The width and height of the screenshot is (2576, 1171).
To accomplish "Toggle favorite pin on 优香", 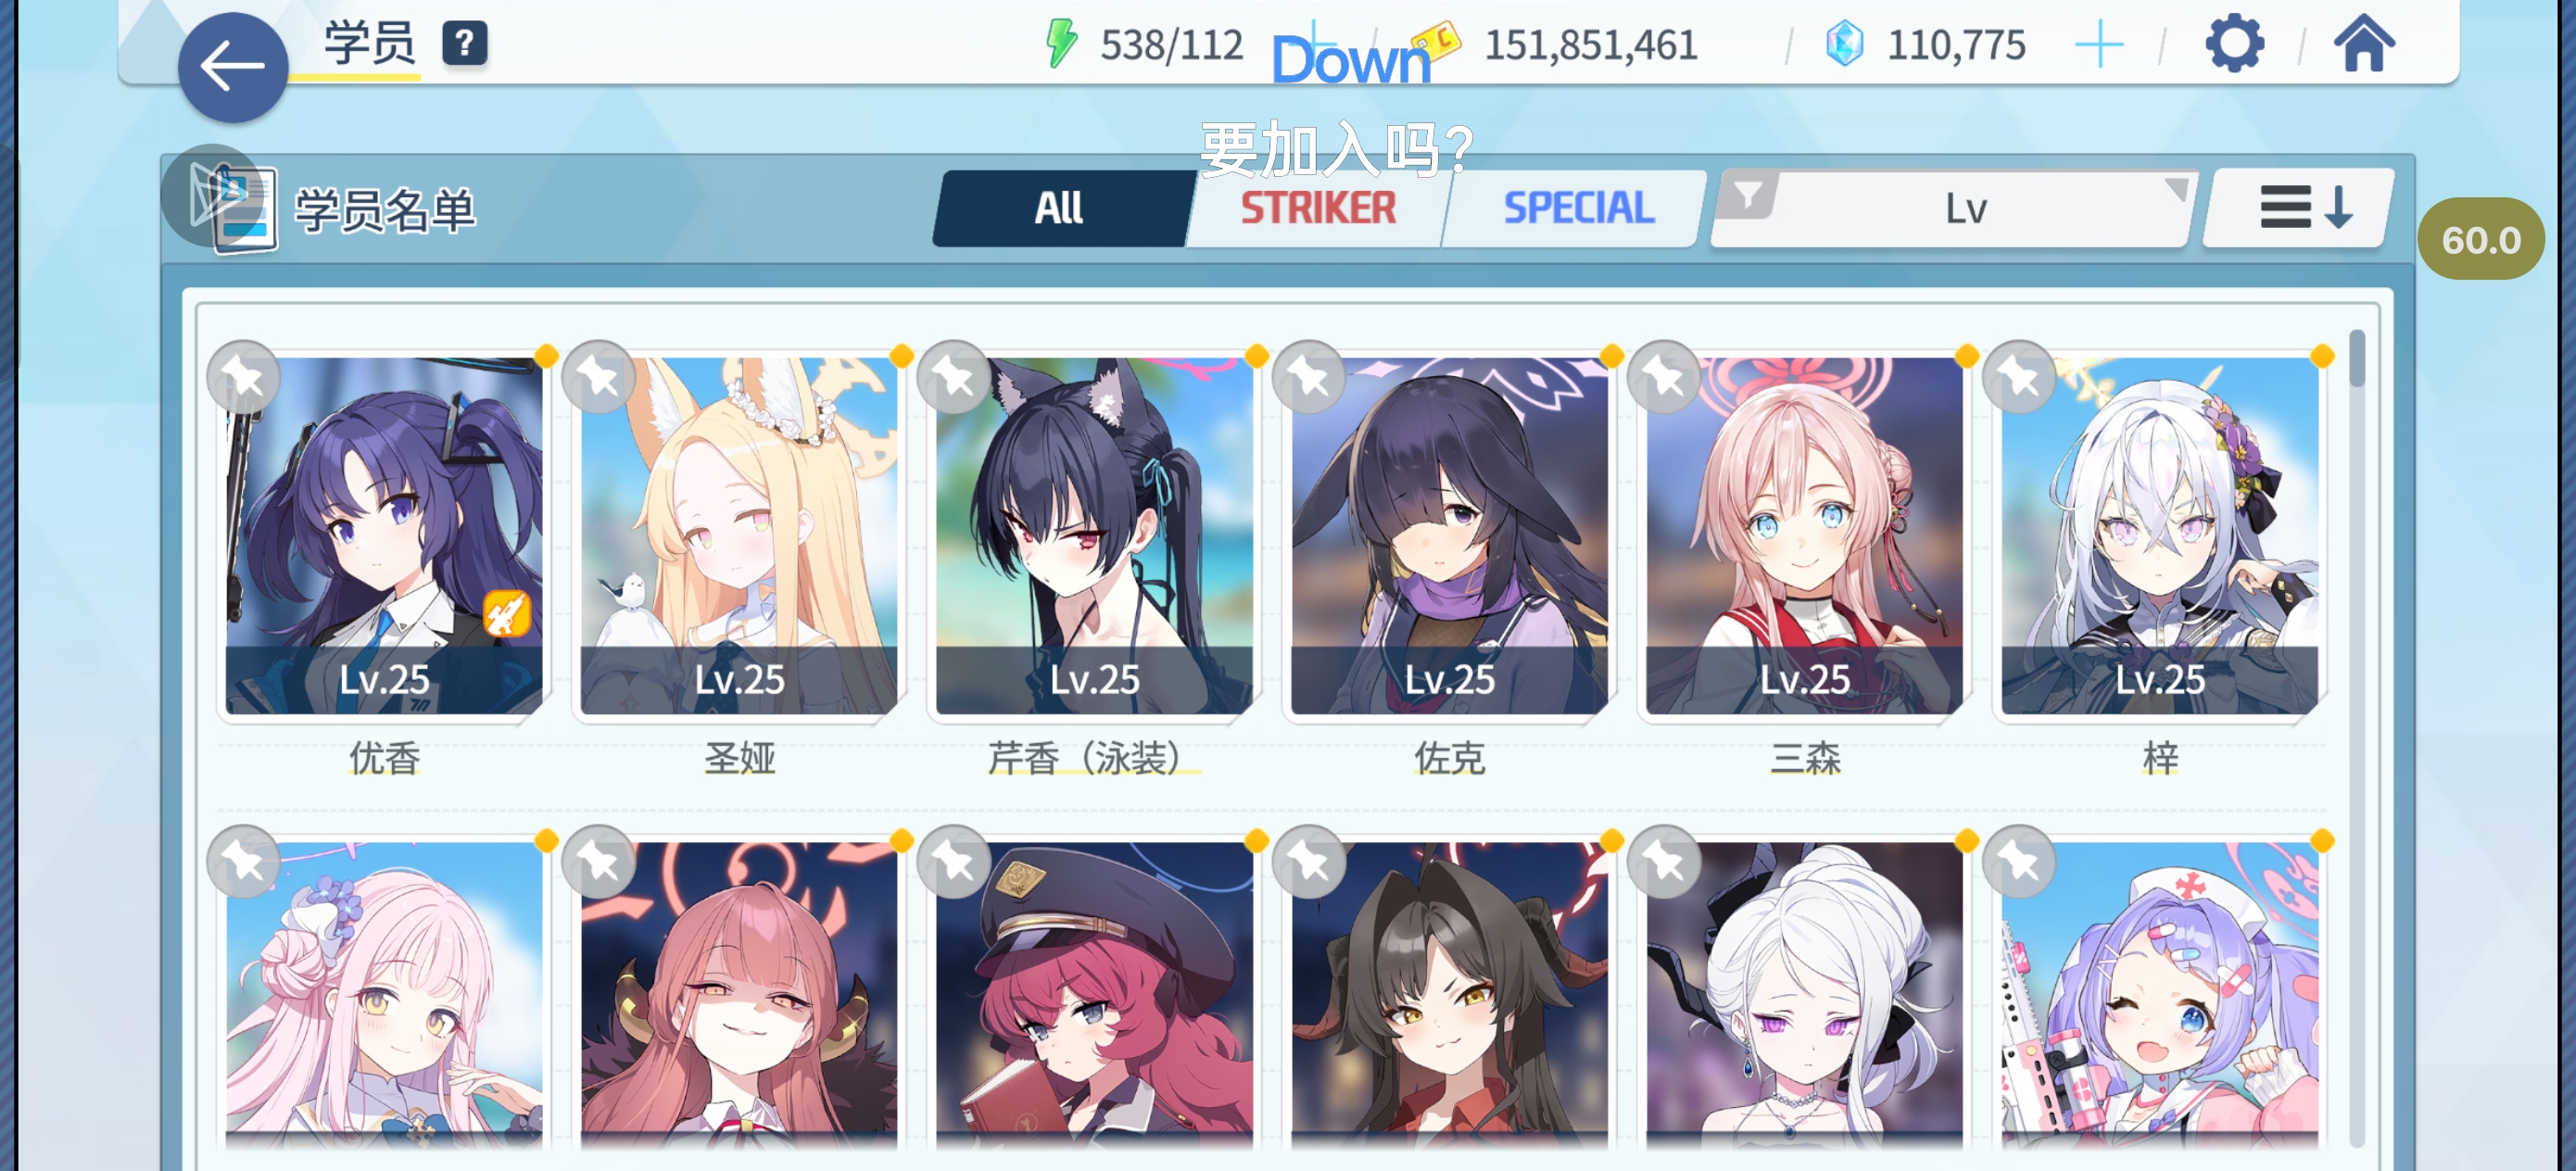I will click(244, 378).
